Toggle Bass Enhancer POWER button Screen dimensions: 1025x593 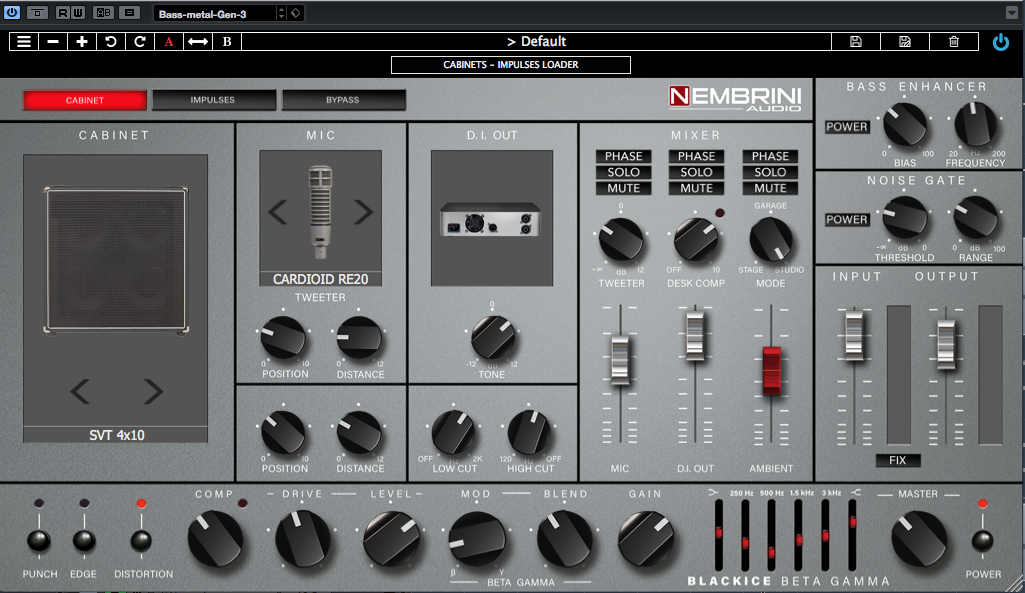pyautogui.click(x=847, y=127)
